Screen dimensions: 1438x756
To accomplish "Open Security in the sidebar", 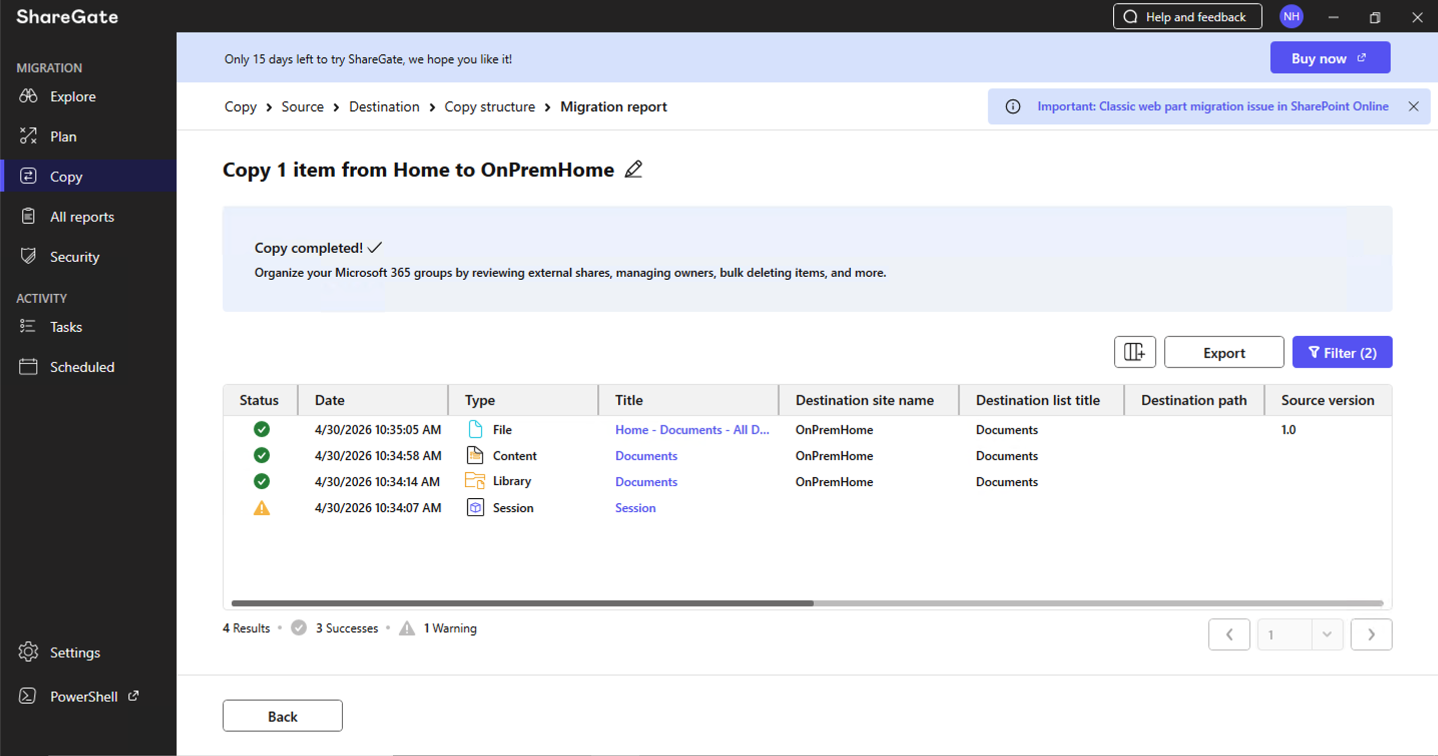I will click(75, 256).
